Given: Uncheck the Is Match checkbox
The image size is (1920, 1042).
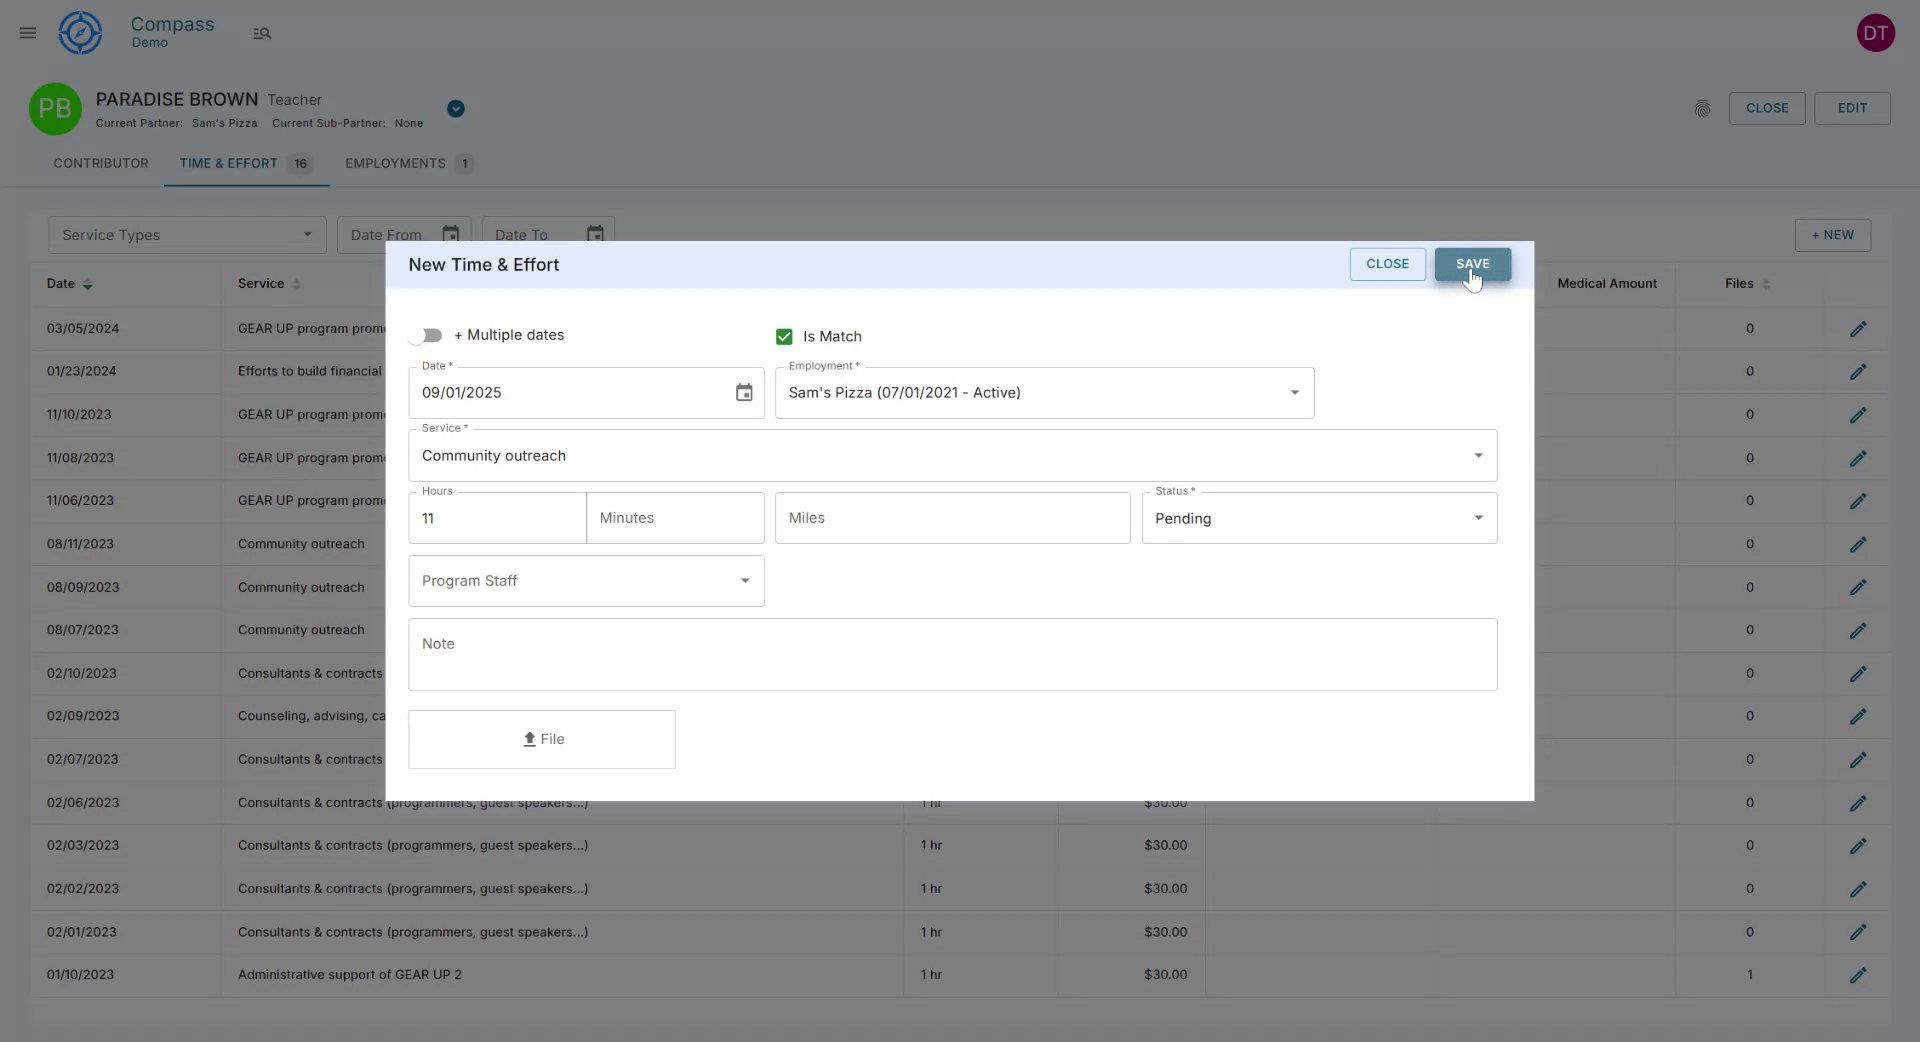Looking at the screenshot, I should click(784, 336).
